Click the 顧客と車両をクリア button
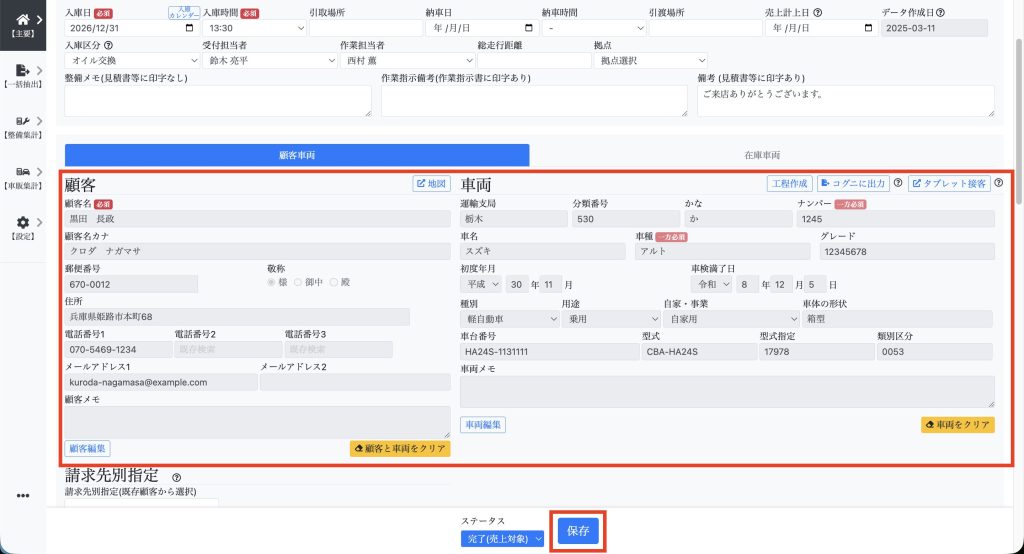1024x554 pixels. [400, 449]
